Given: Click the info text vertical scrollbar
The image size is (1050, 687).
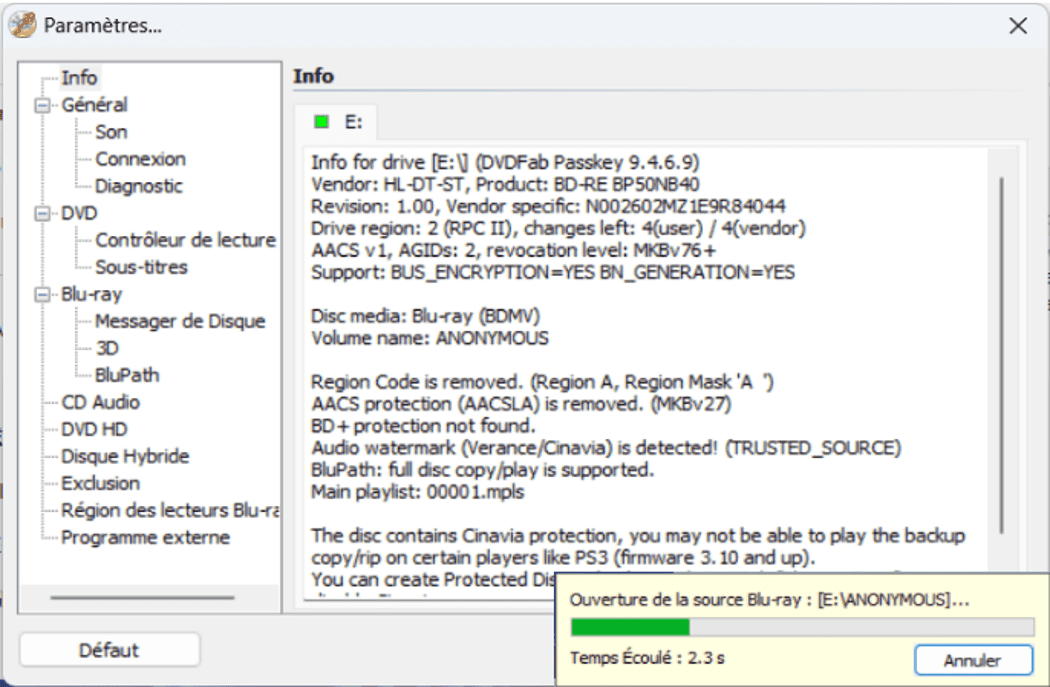Looking at the screenshot, I should (1002, 355).
